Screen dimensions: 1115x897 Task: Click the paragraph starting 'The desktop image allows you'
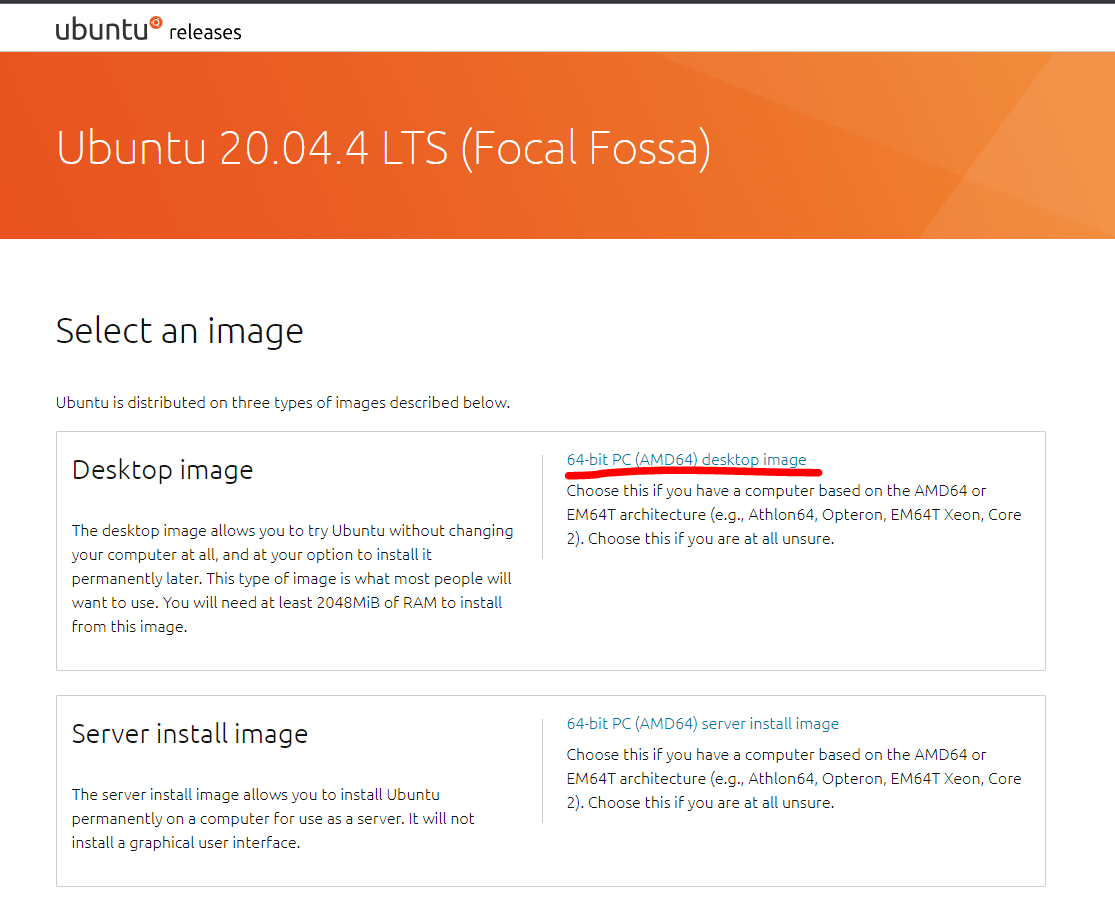tap(292, 578)
